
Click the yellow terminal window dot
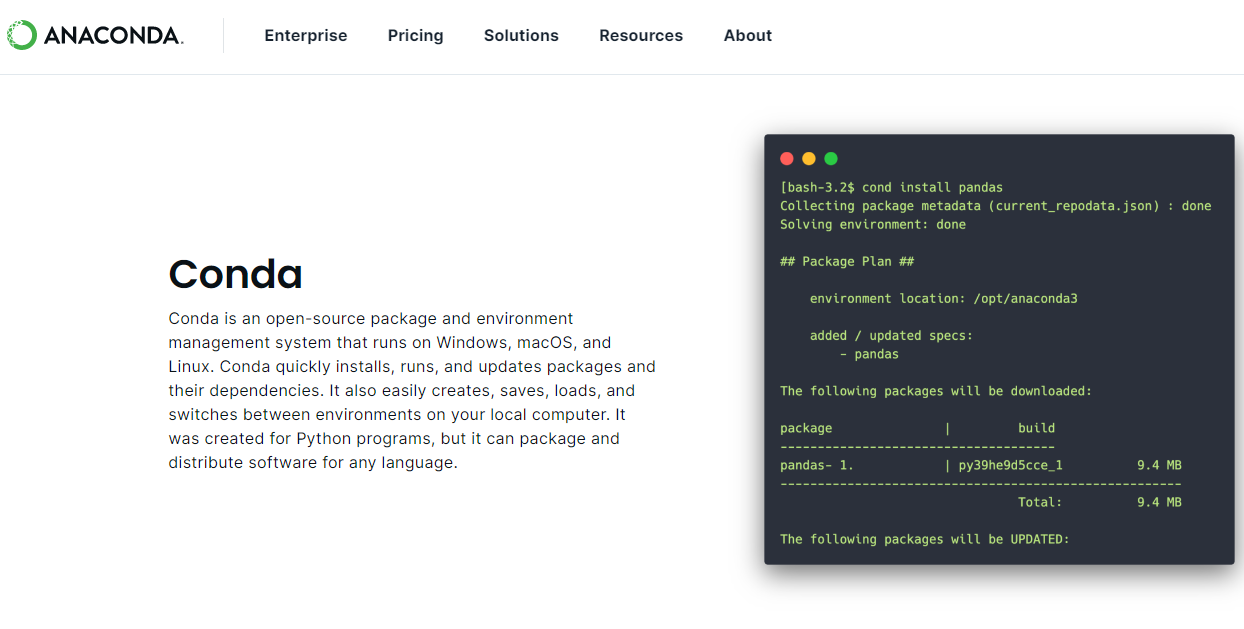(x=809, y=159)
